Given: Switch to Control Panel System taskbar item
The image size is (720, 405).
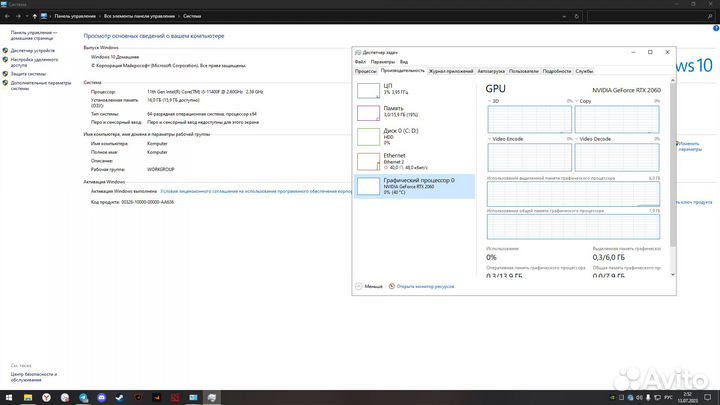Looking at the screenshot, I should click(193, 398).
